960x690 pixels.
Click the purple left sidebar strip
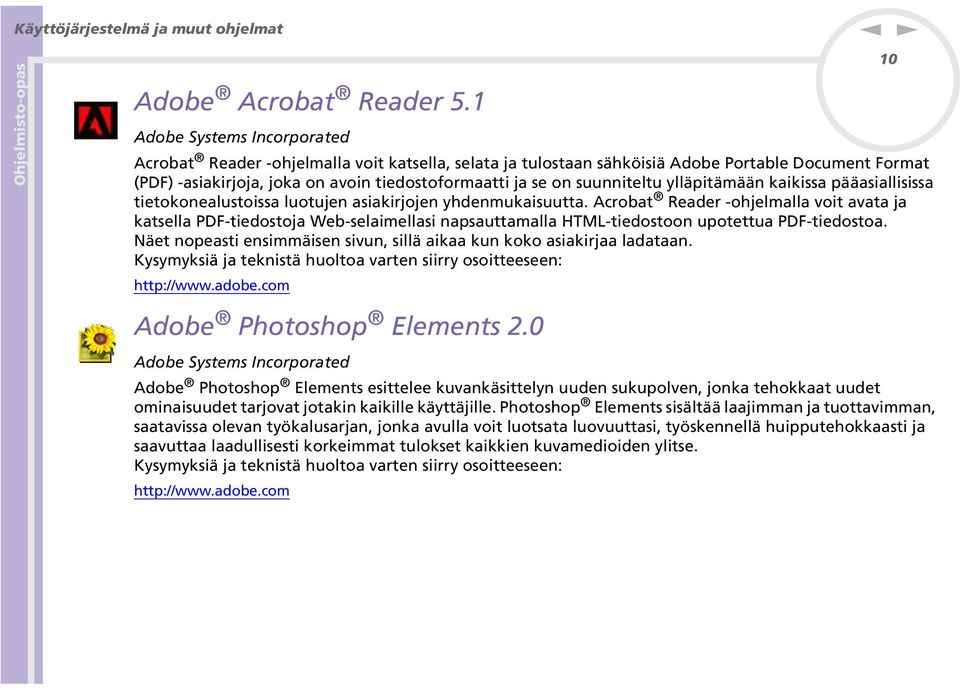pyautogui.click(x=21, y=345)
